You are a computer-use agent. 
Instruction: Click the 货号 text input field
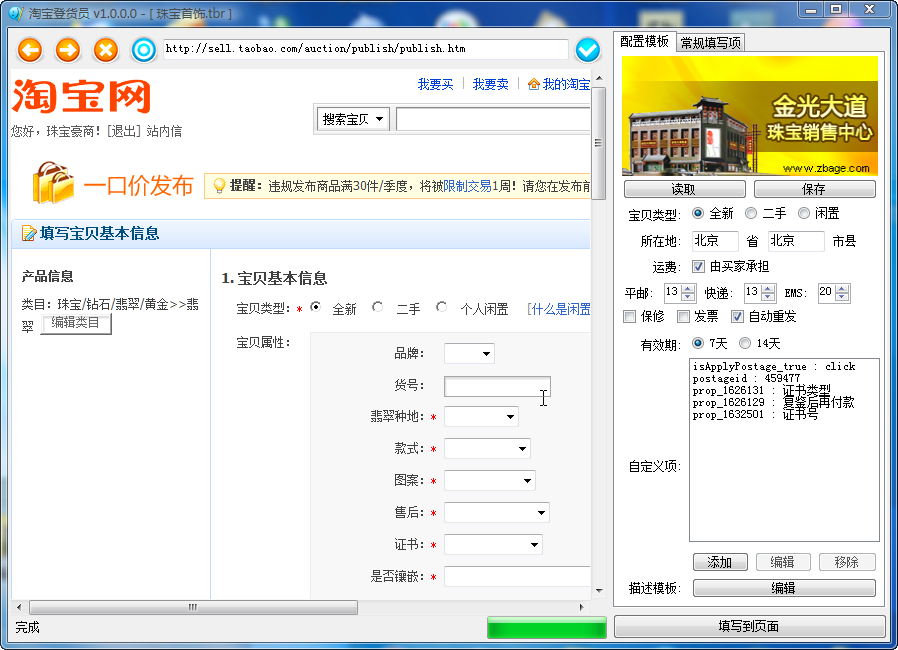pos(497,386)
